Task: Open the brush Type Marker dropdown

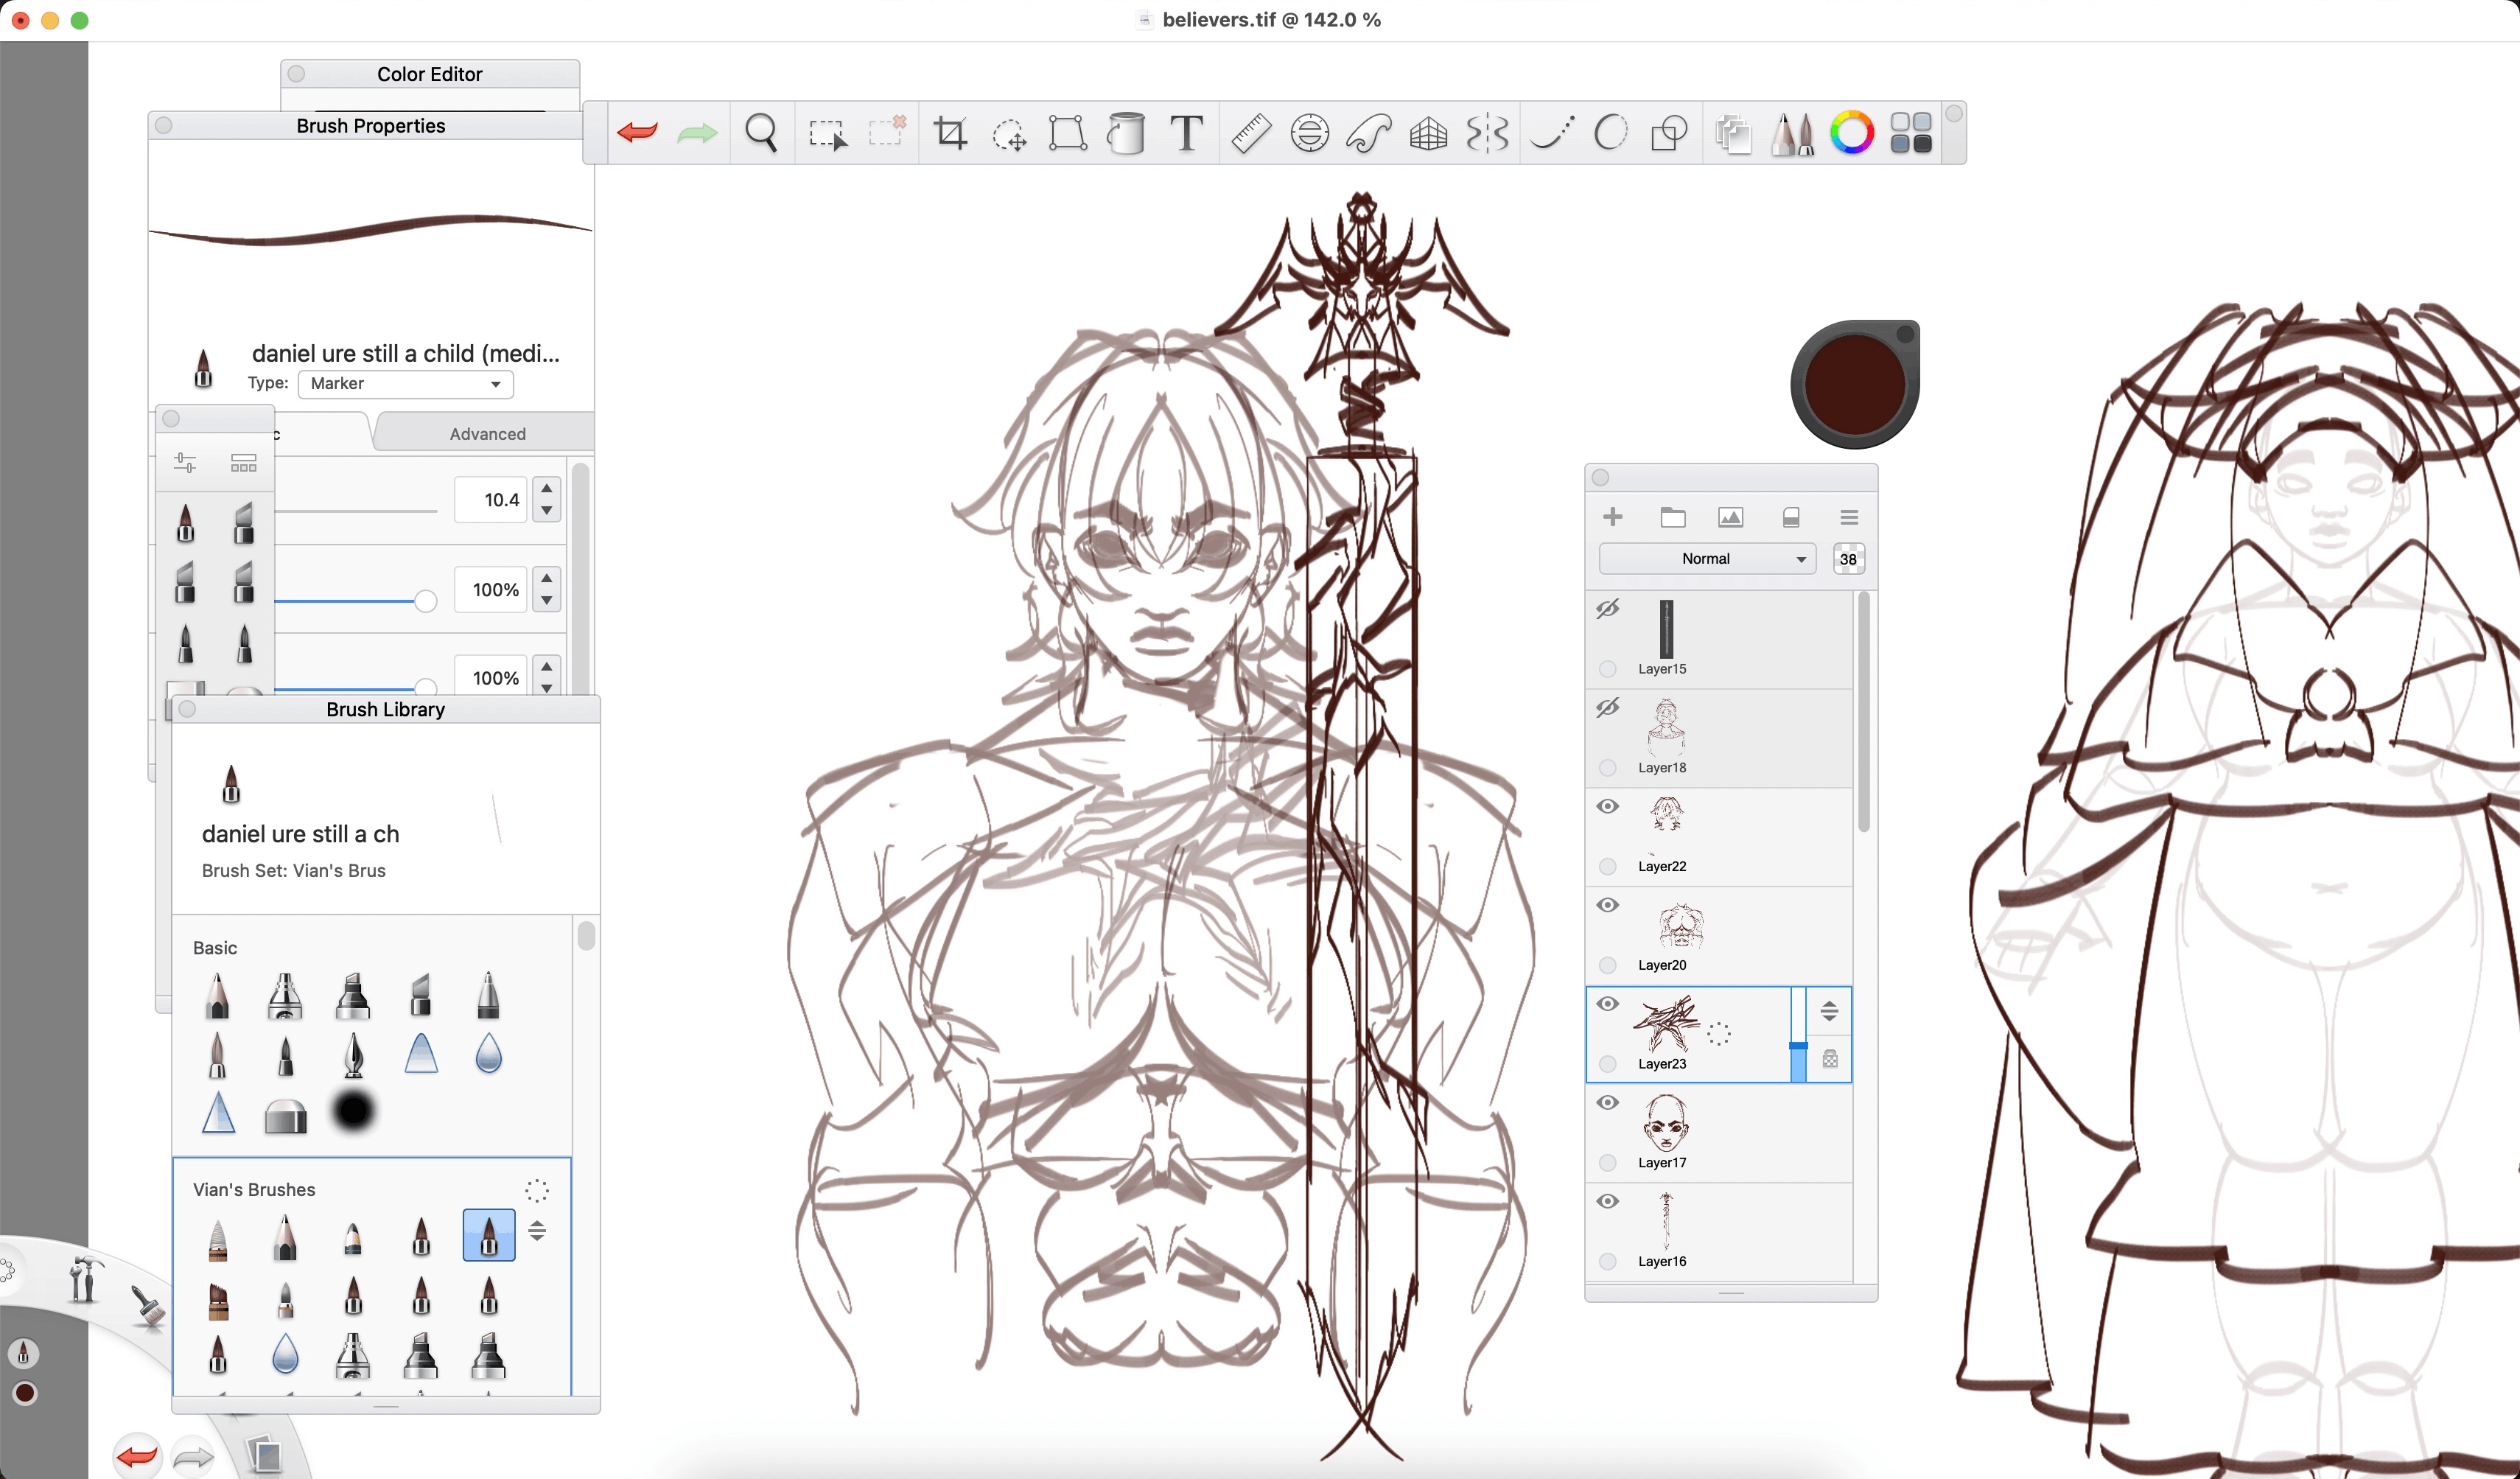Action: 405,384
